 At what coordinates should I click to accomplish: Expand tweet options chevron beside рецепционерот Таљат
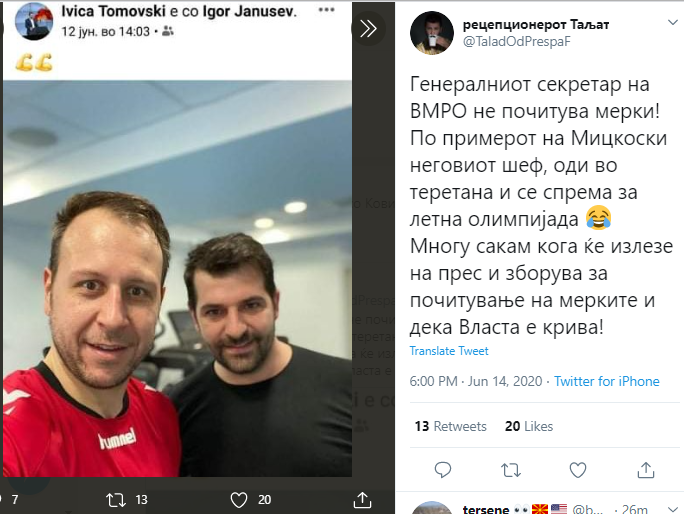[673, 23]
